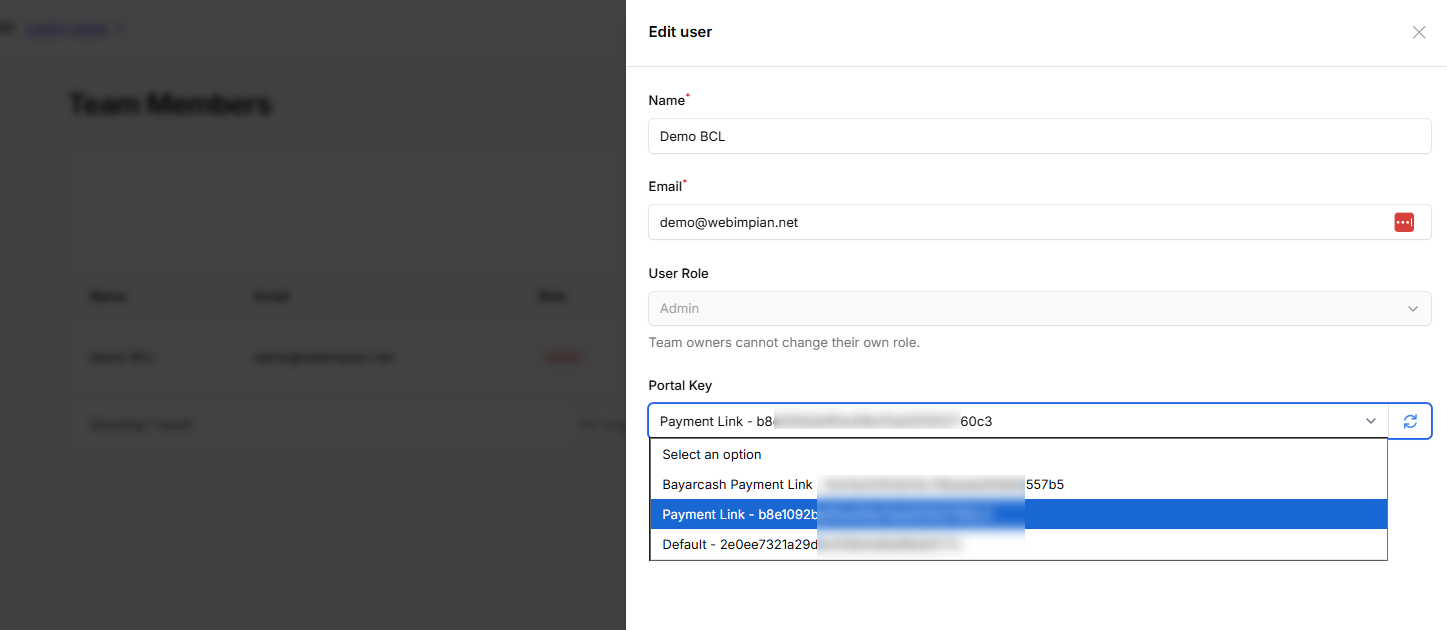The image size is (1447, 630).
Task: Click the red password manager icon in Email
Action: coord(1404,222)
